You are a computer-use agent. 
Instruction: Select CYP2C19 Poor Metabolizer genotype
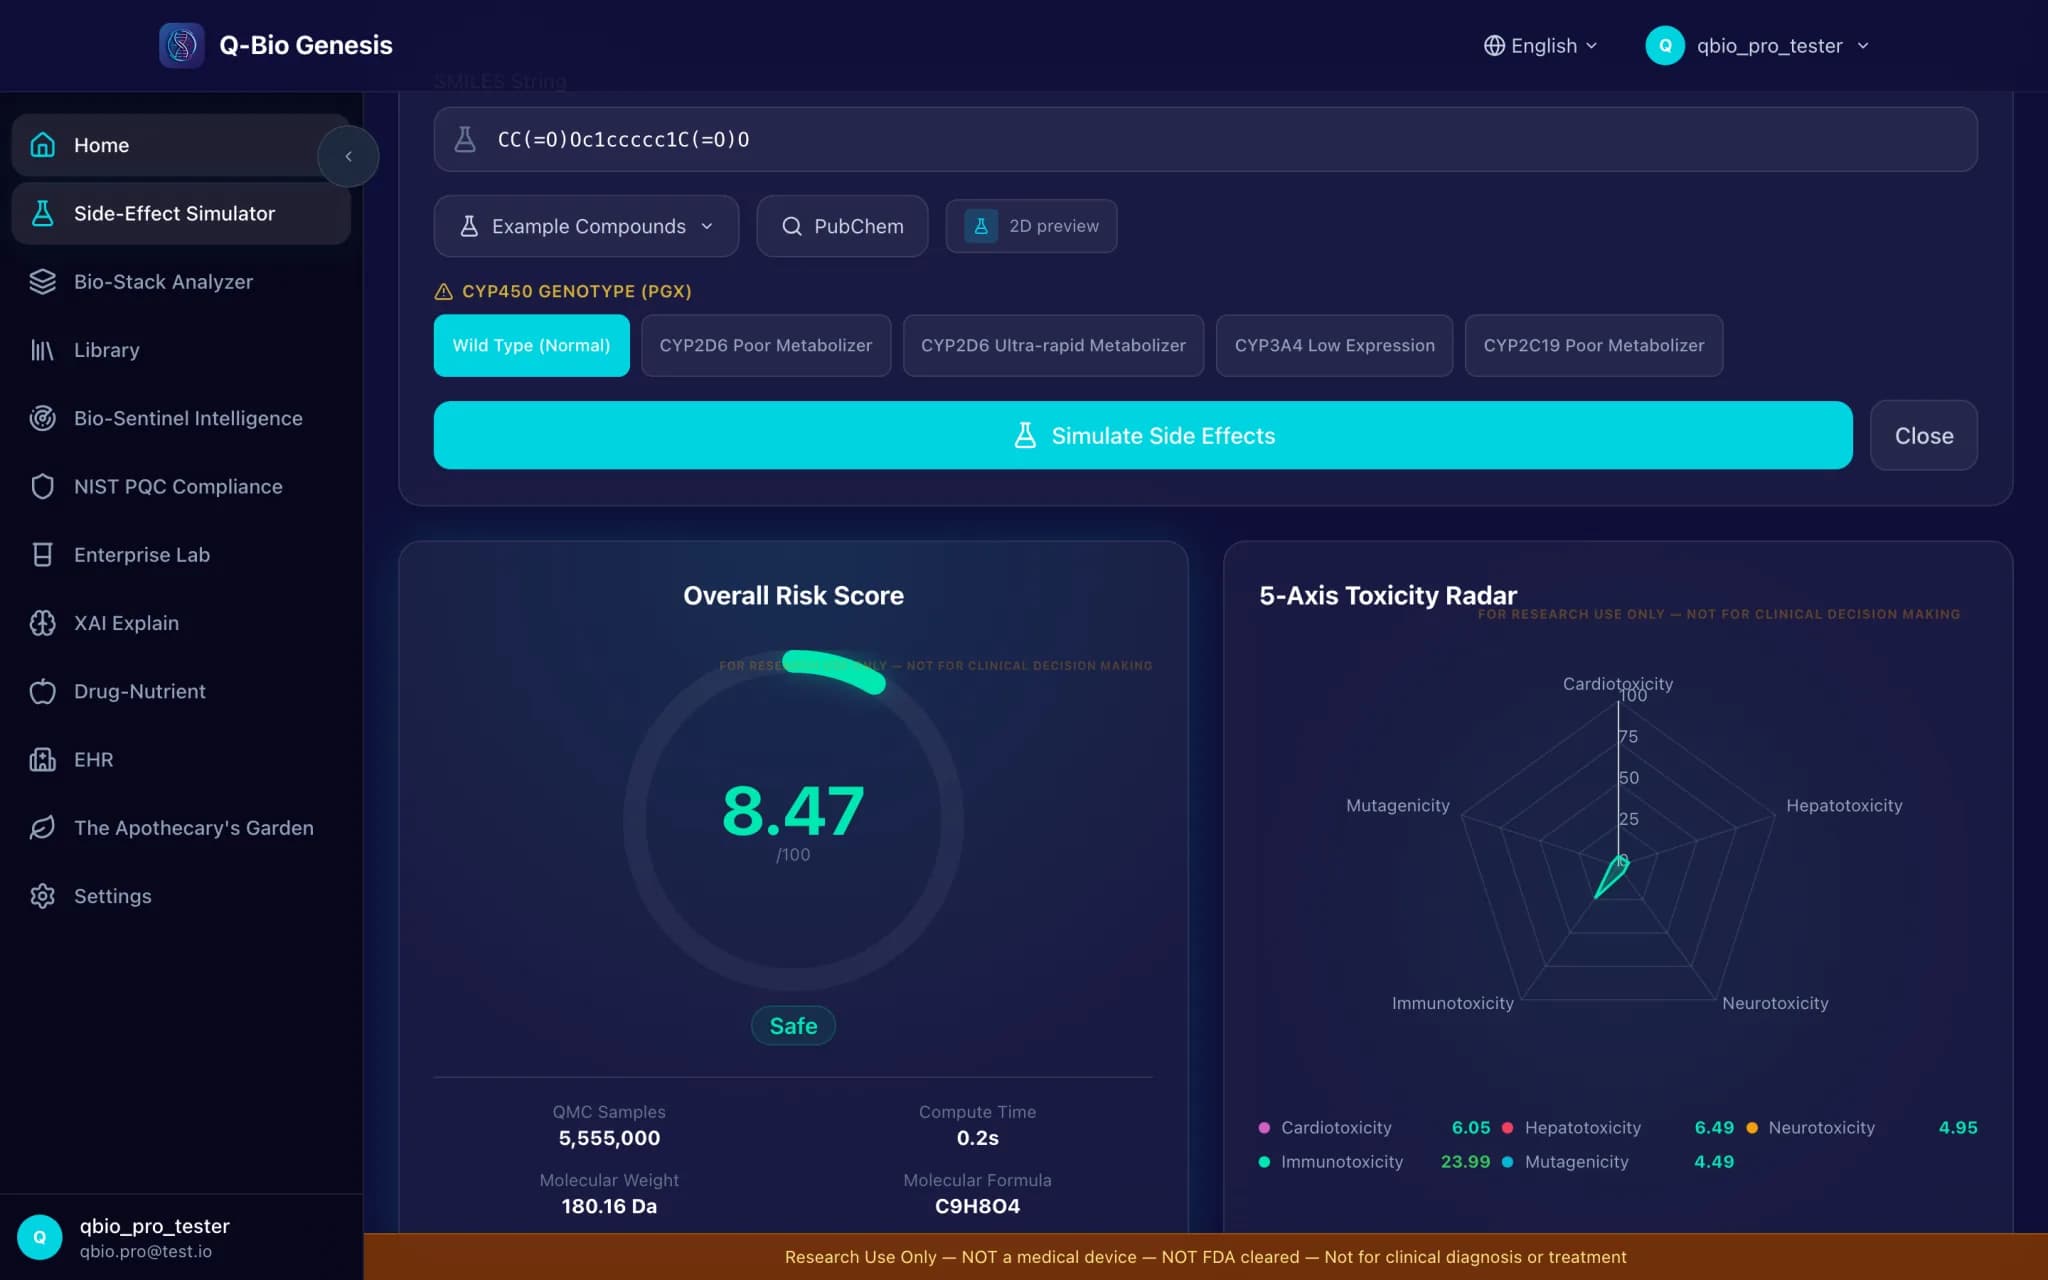(x=1593, y=345)
